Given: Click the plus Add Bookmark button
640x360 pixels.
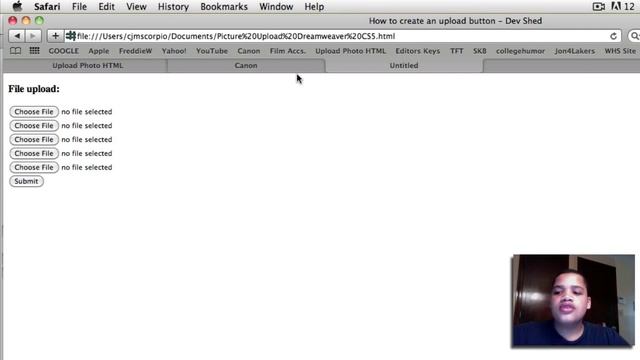Looking at the screenshot, I should tap(56, 36).
